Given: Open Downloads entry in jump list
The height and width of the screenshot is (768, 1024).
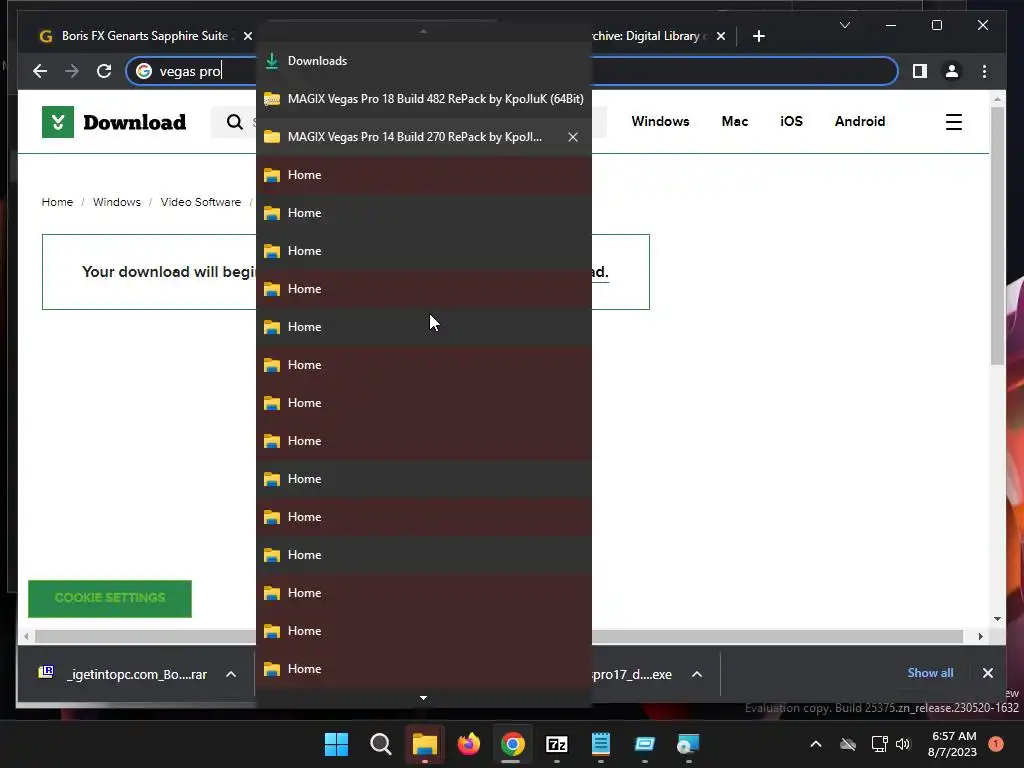Looking at the screenshot, I should tap(424, 61).
